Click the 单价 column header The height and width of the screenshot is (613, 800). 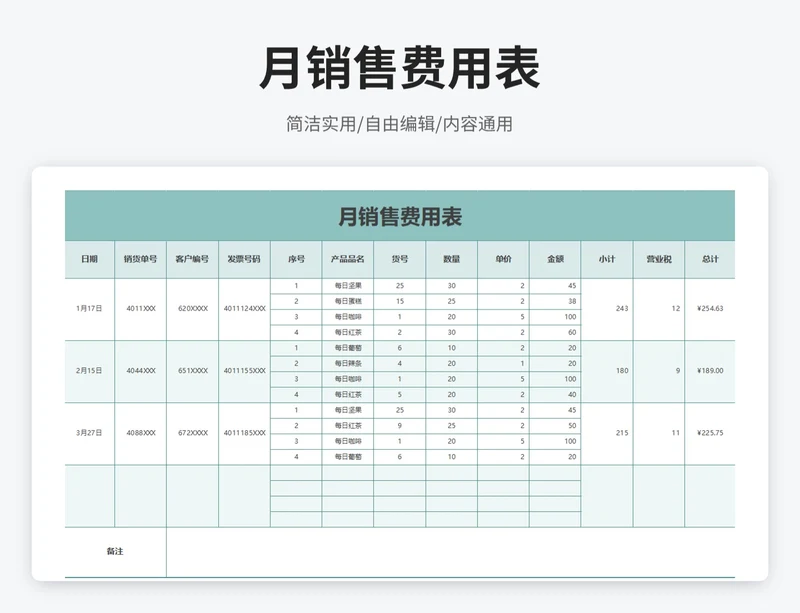(503, 259)
